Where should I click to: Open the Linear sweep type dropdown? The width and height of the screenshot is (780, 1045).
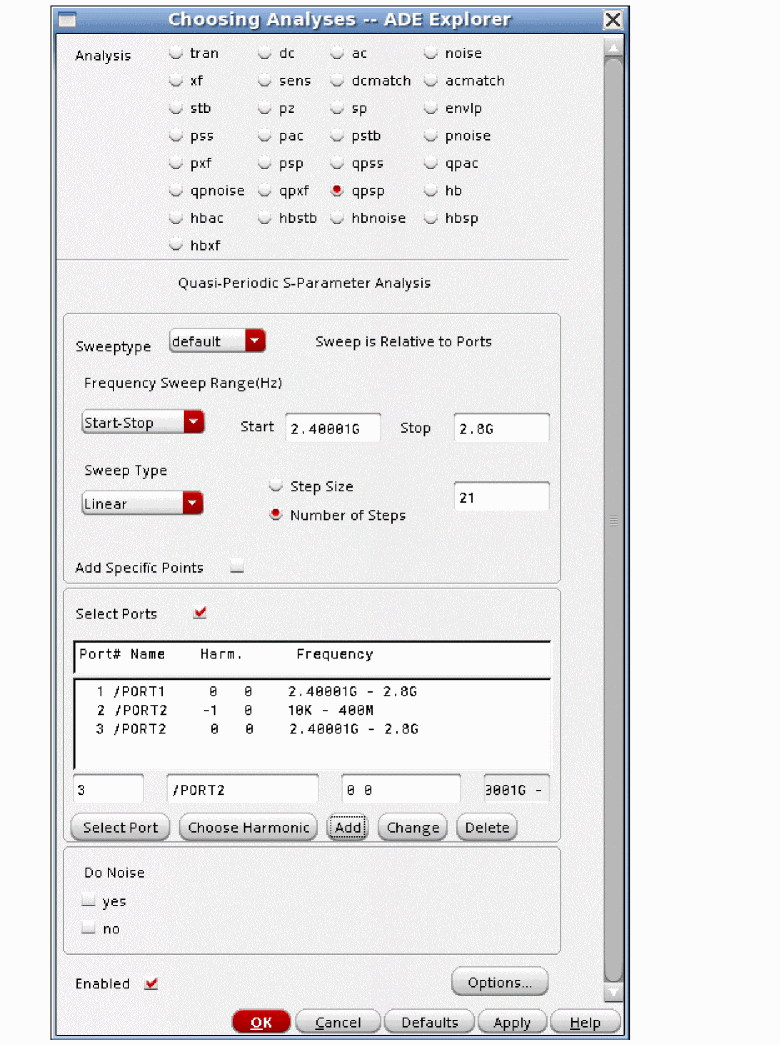143,504
